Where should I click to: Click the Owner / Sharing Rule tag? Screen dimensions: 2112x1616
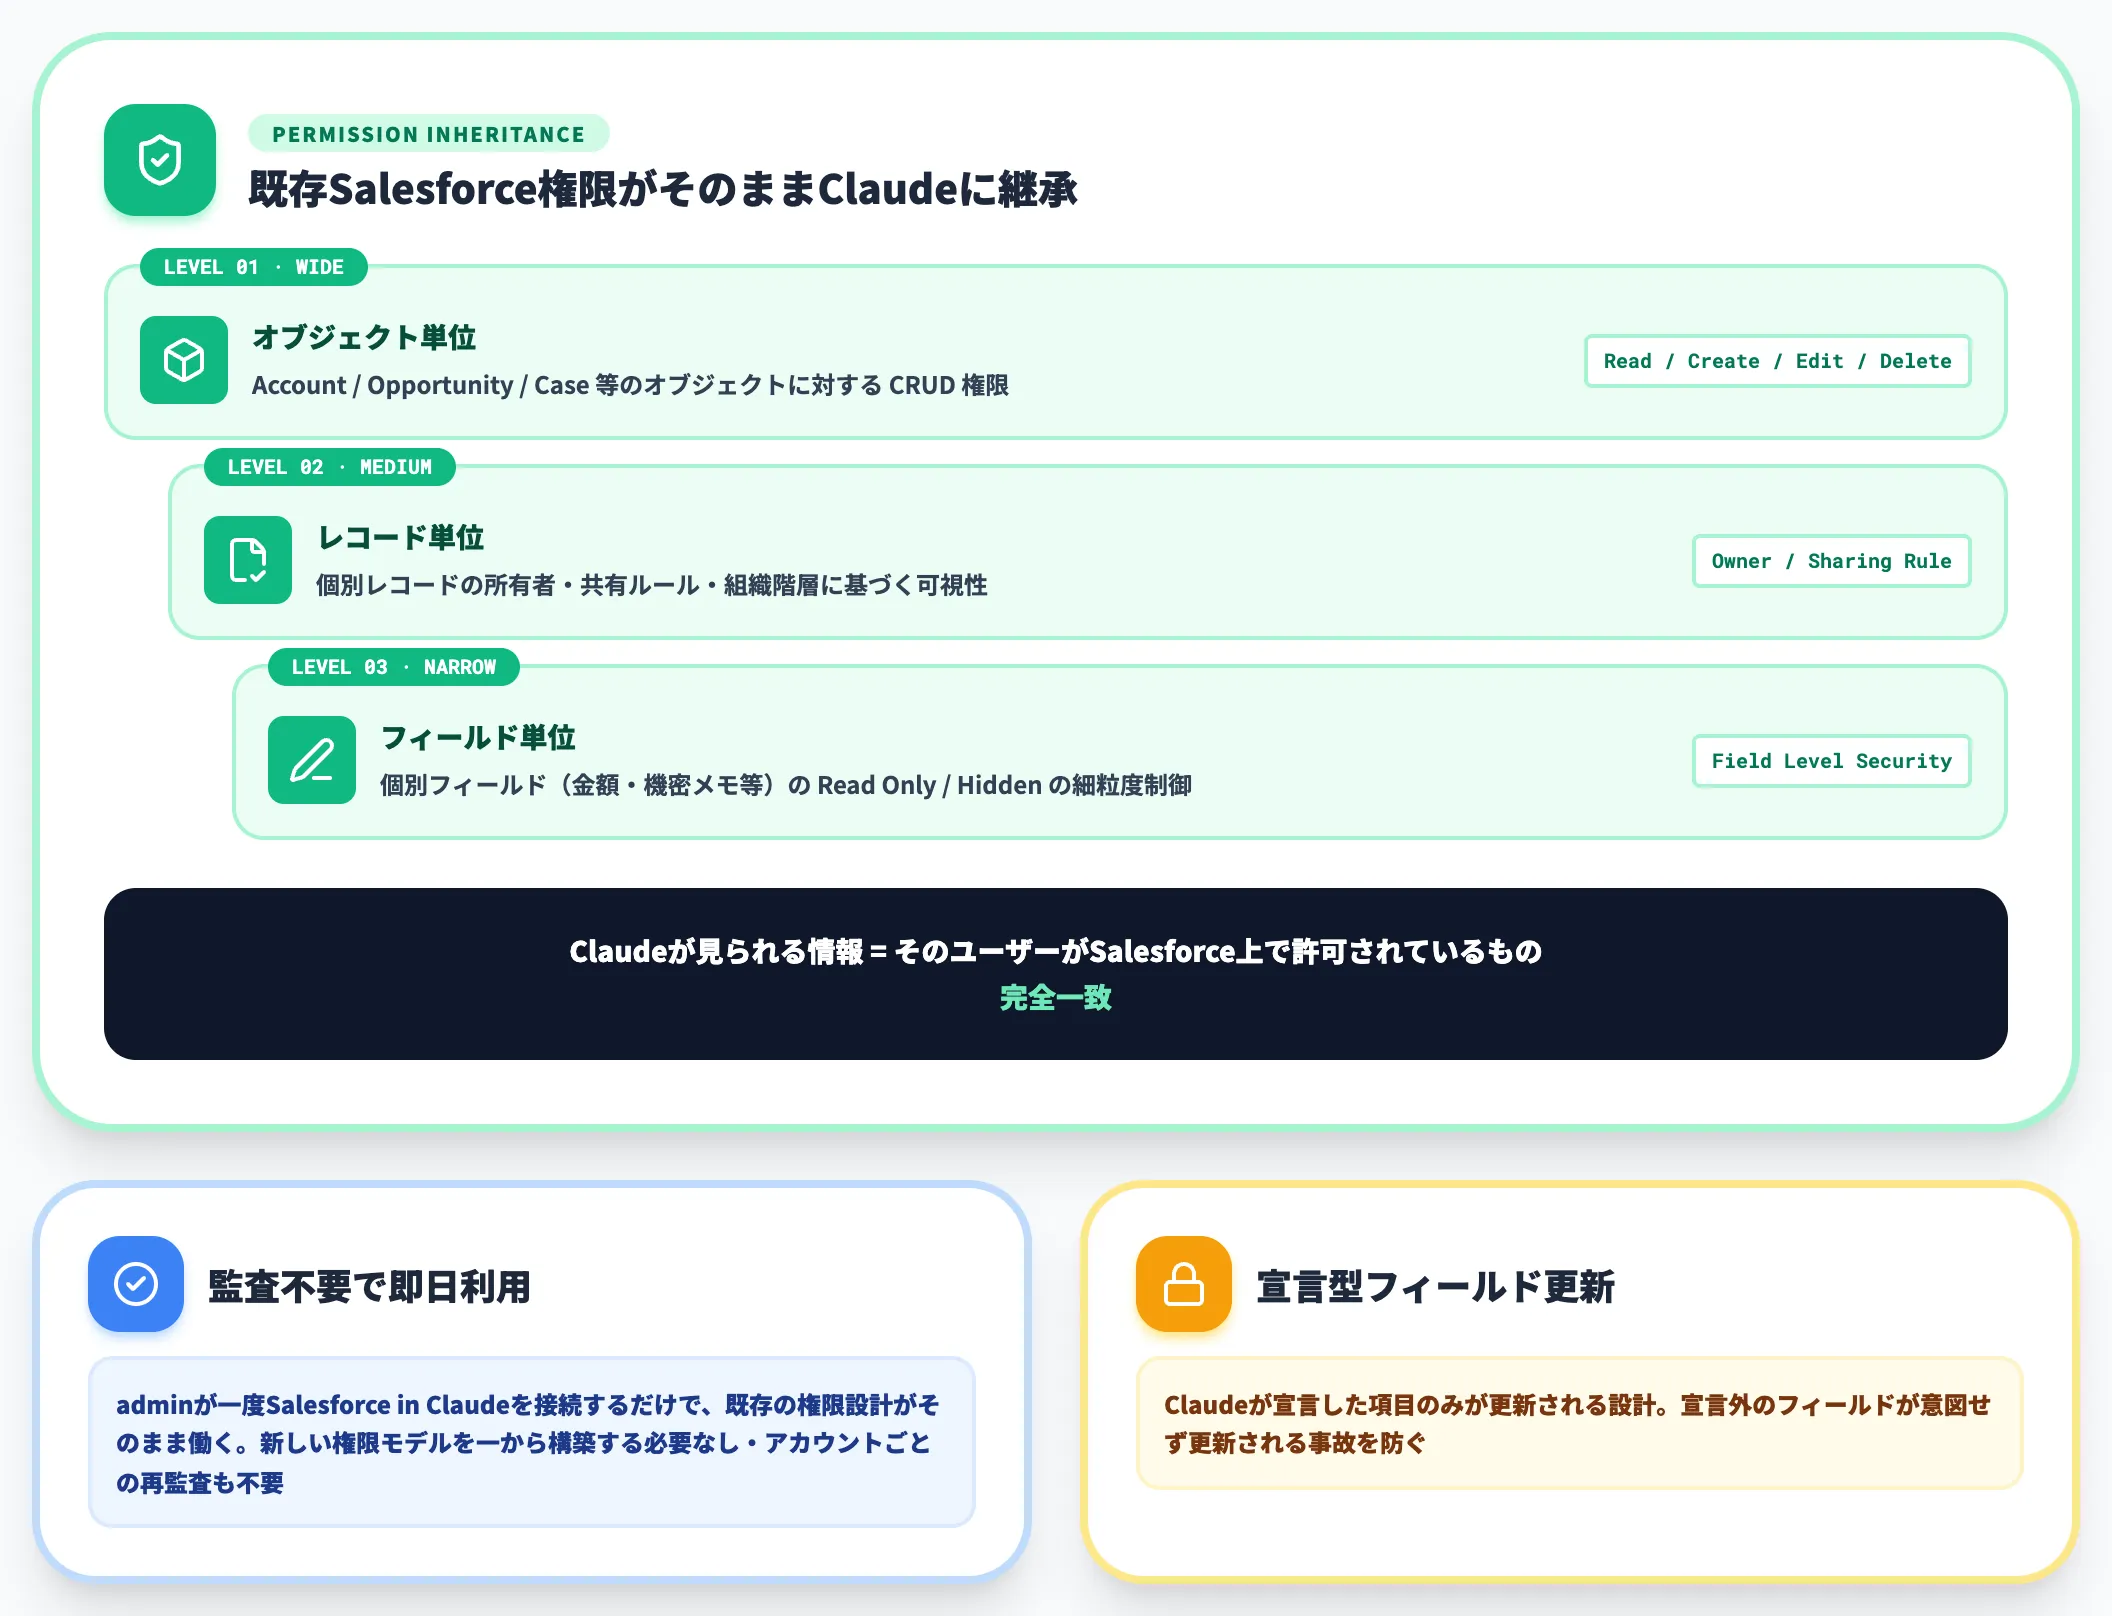[x=1832, y=561]
